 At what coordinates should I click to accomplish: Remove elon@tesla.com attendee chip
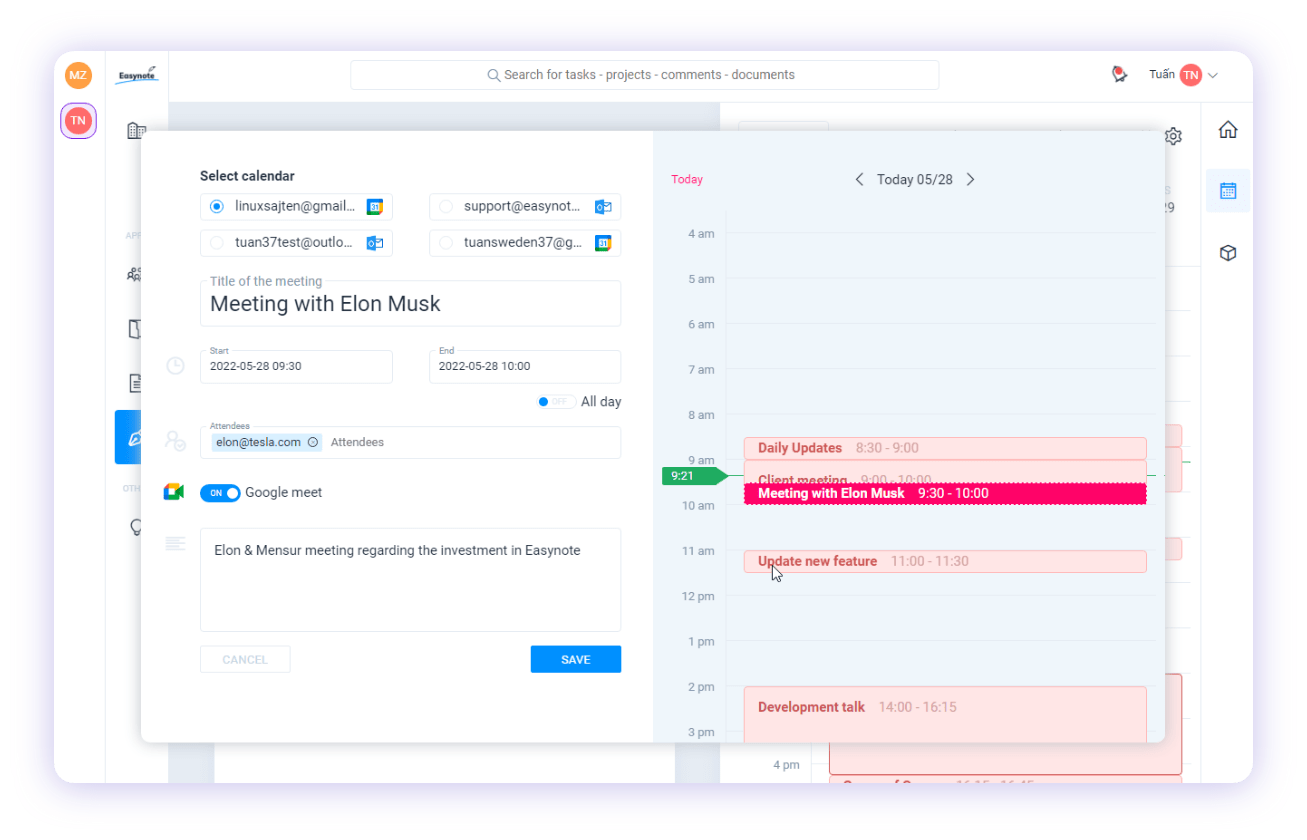313,442
